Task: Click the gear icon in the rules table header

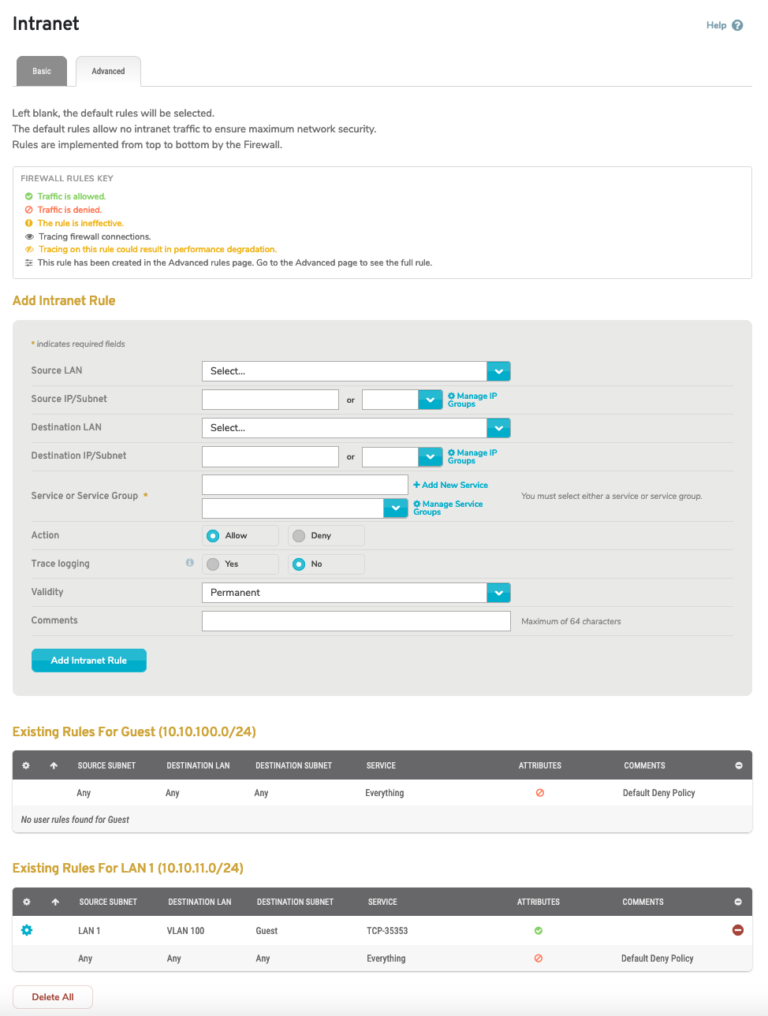Action: pyautogui.click(x=28, y=901)
